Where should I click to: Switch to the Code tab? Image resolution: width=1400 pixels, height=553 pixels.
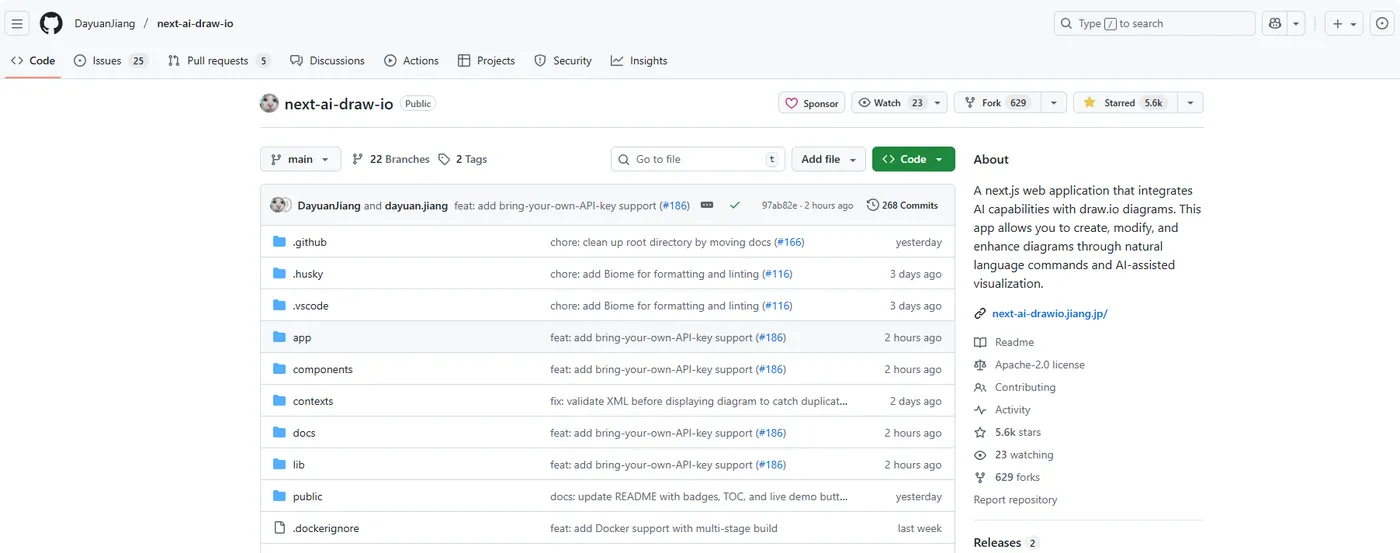(x=33, y=61)
